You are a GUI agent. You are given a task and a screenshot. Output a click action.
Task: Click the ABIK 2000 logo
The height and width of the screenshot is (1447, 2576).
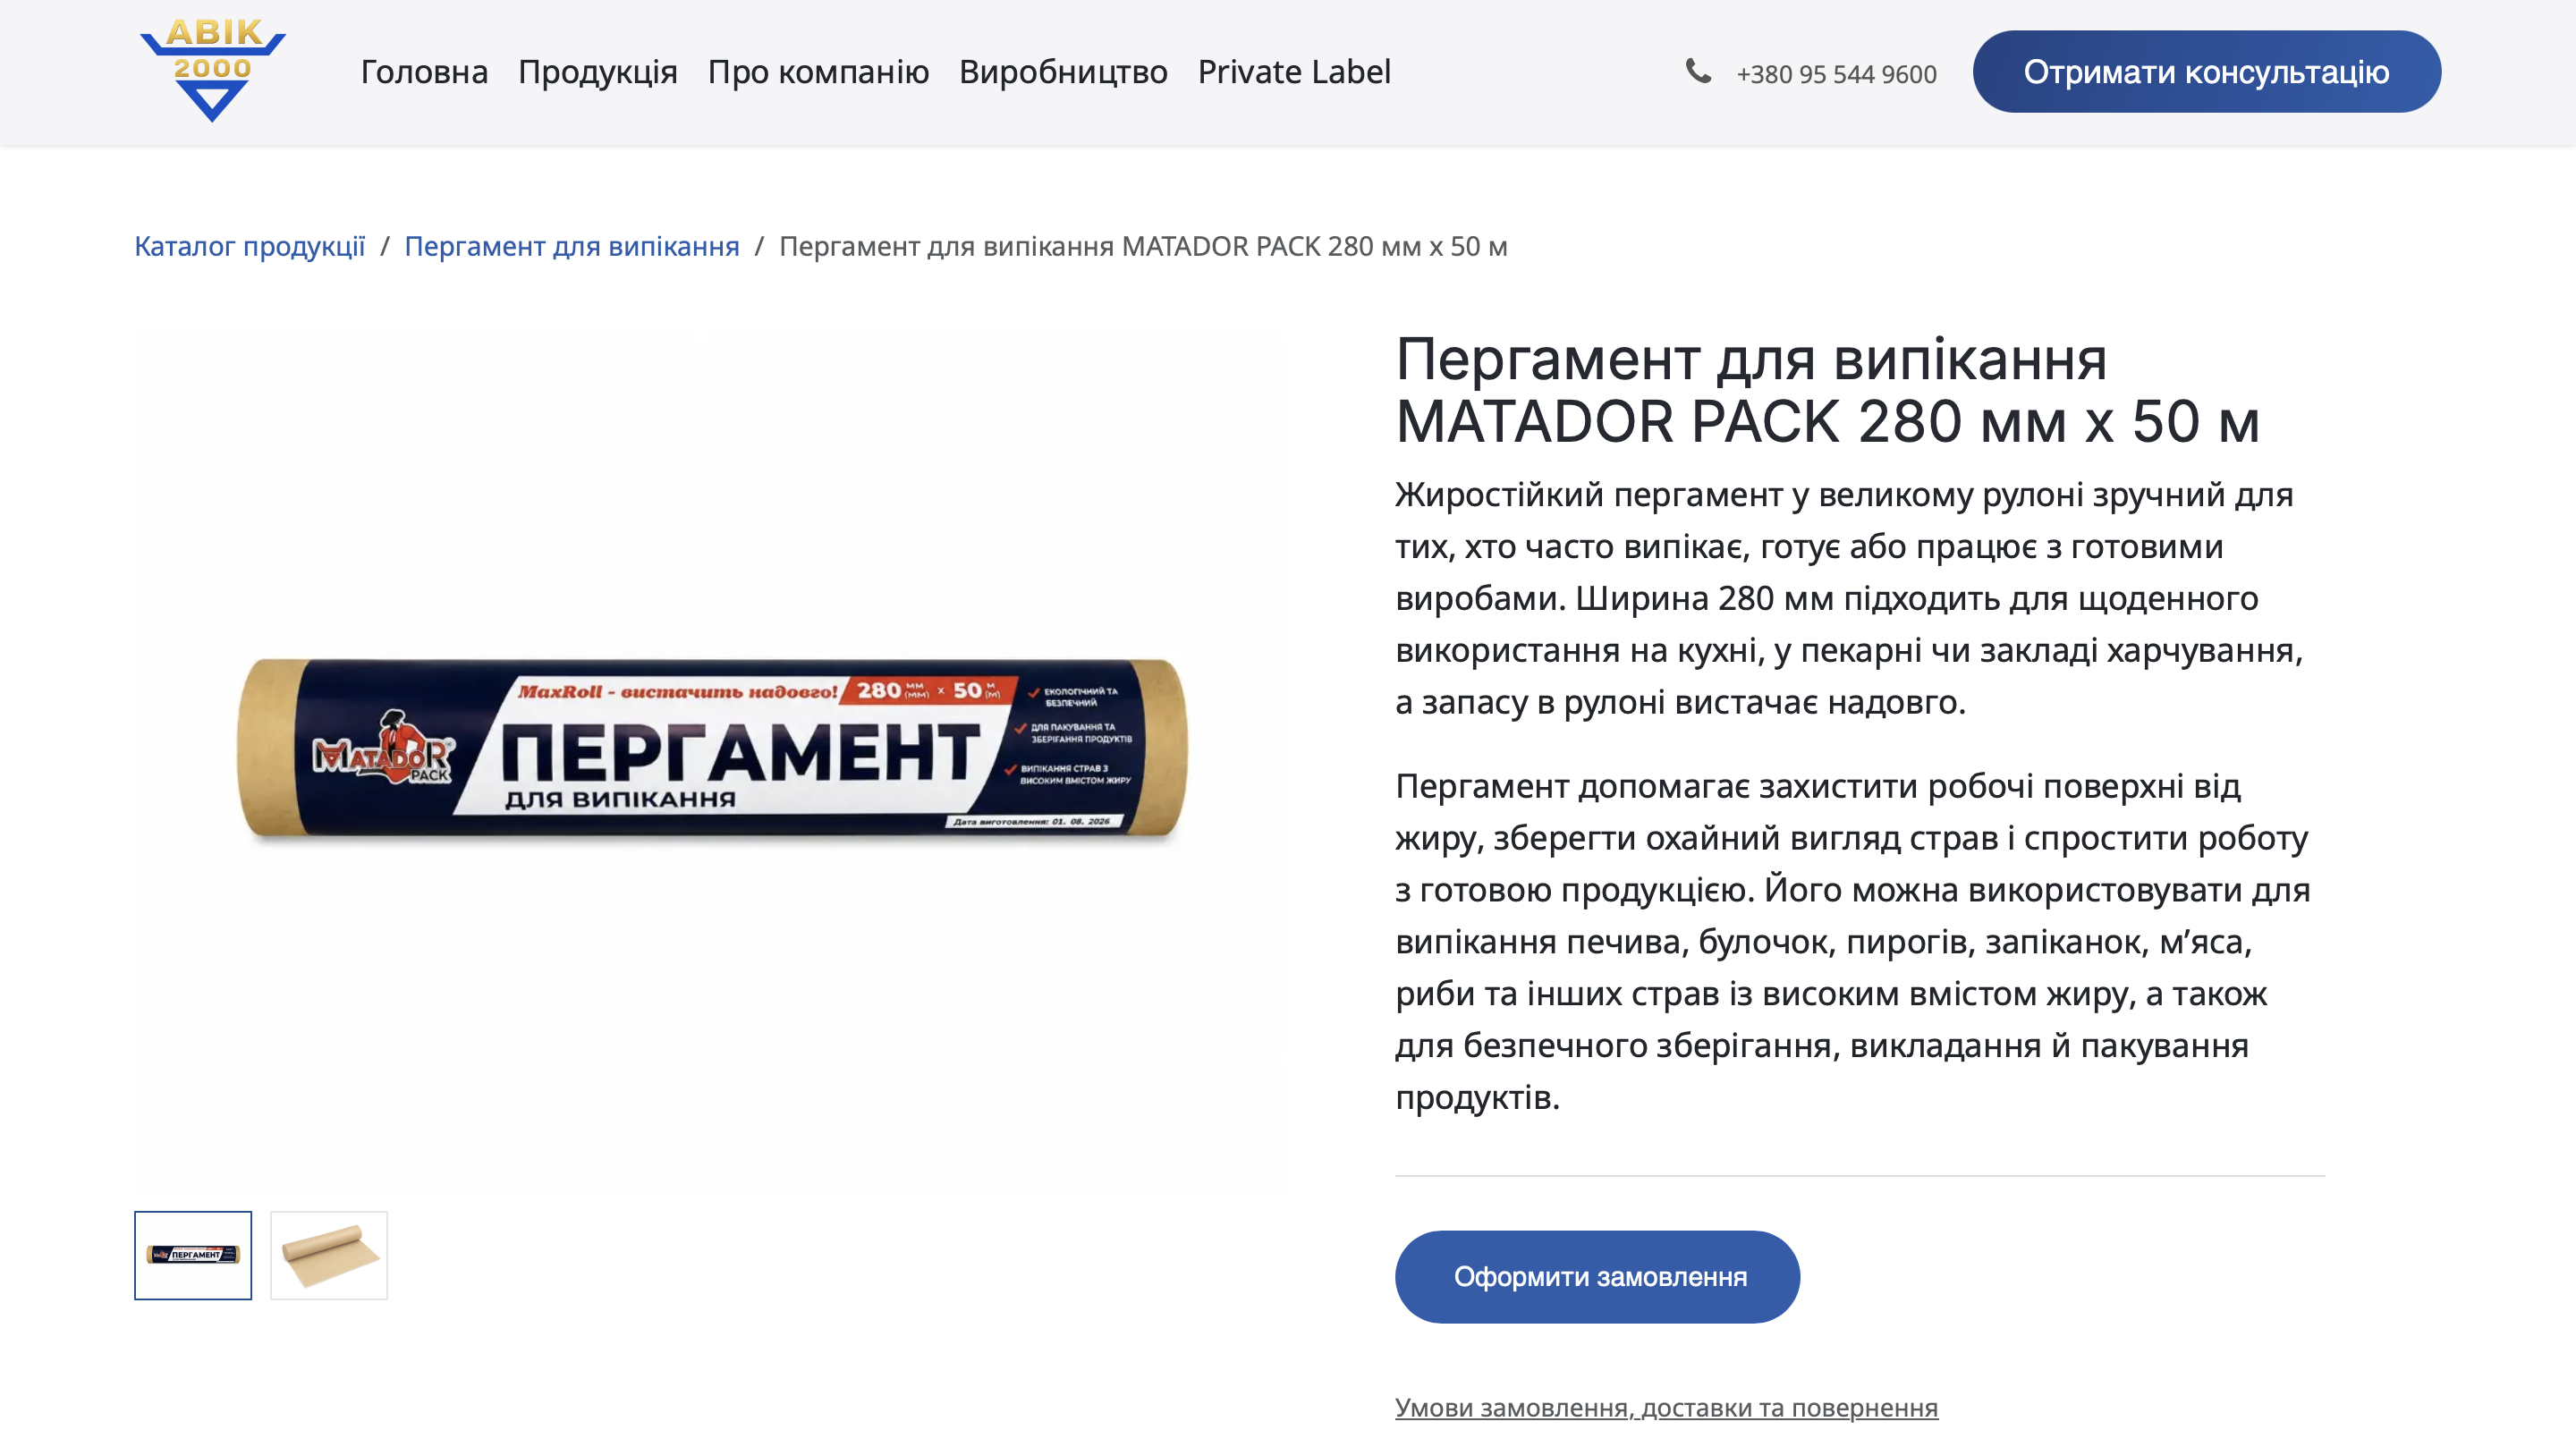pos(213,71)
